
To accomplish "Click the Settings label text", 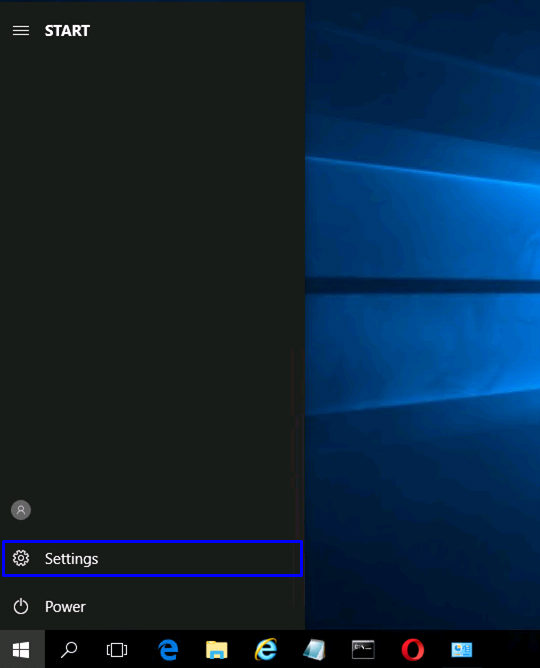I will click(72, 559).
